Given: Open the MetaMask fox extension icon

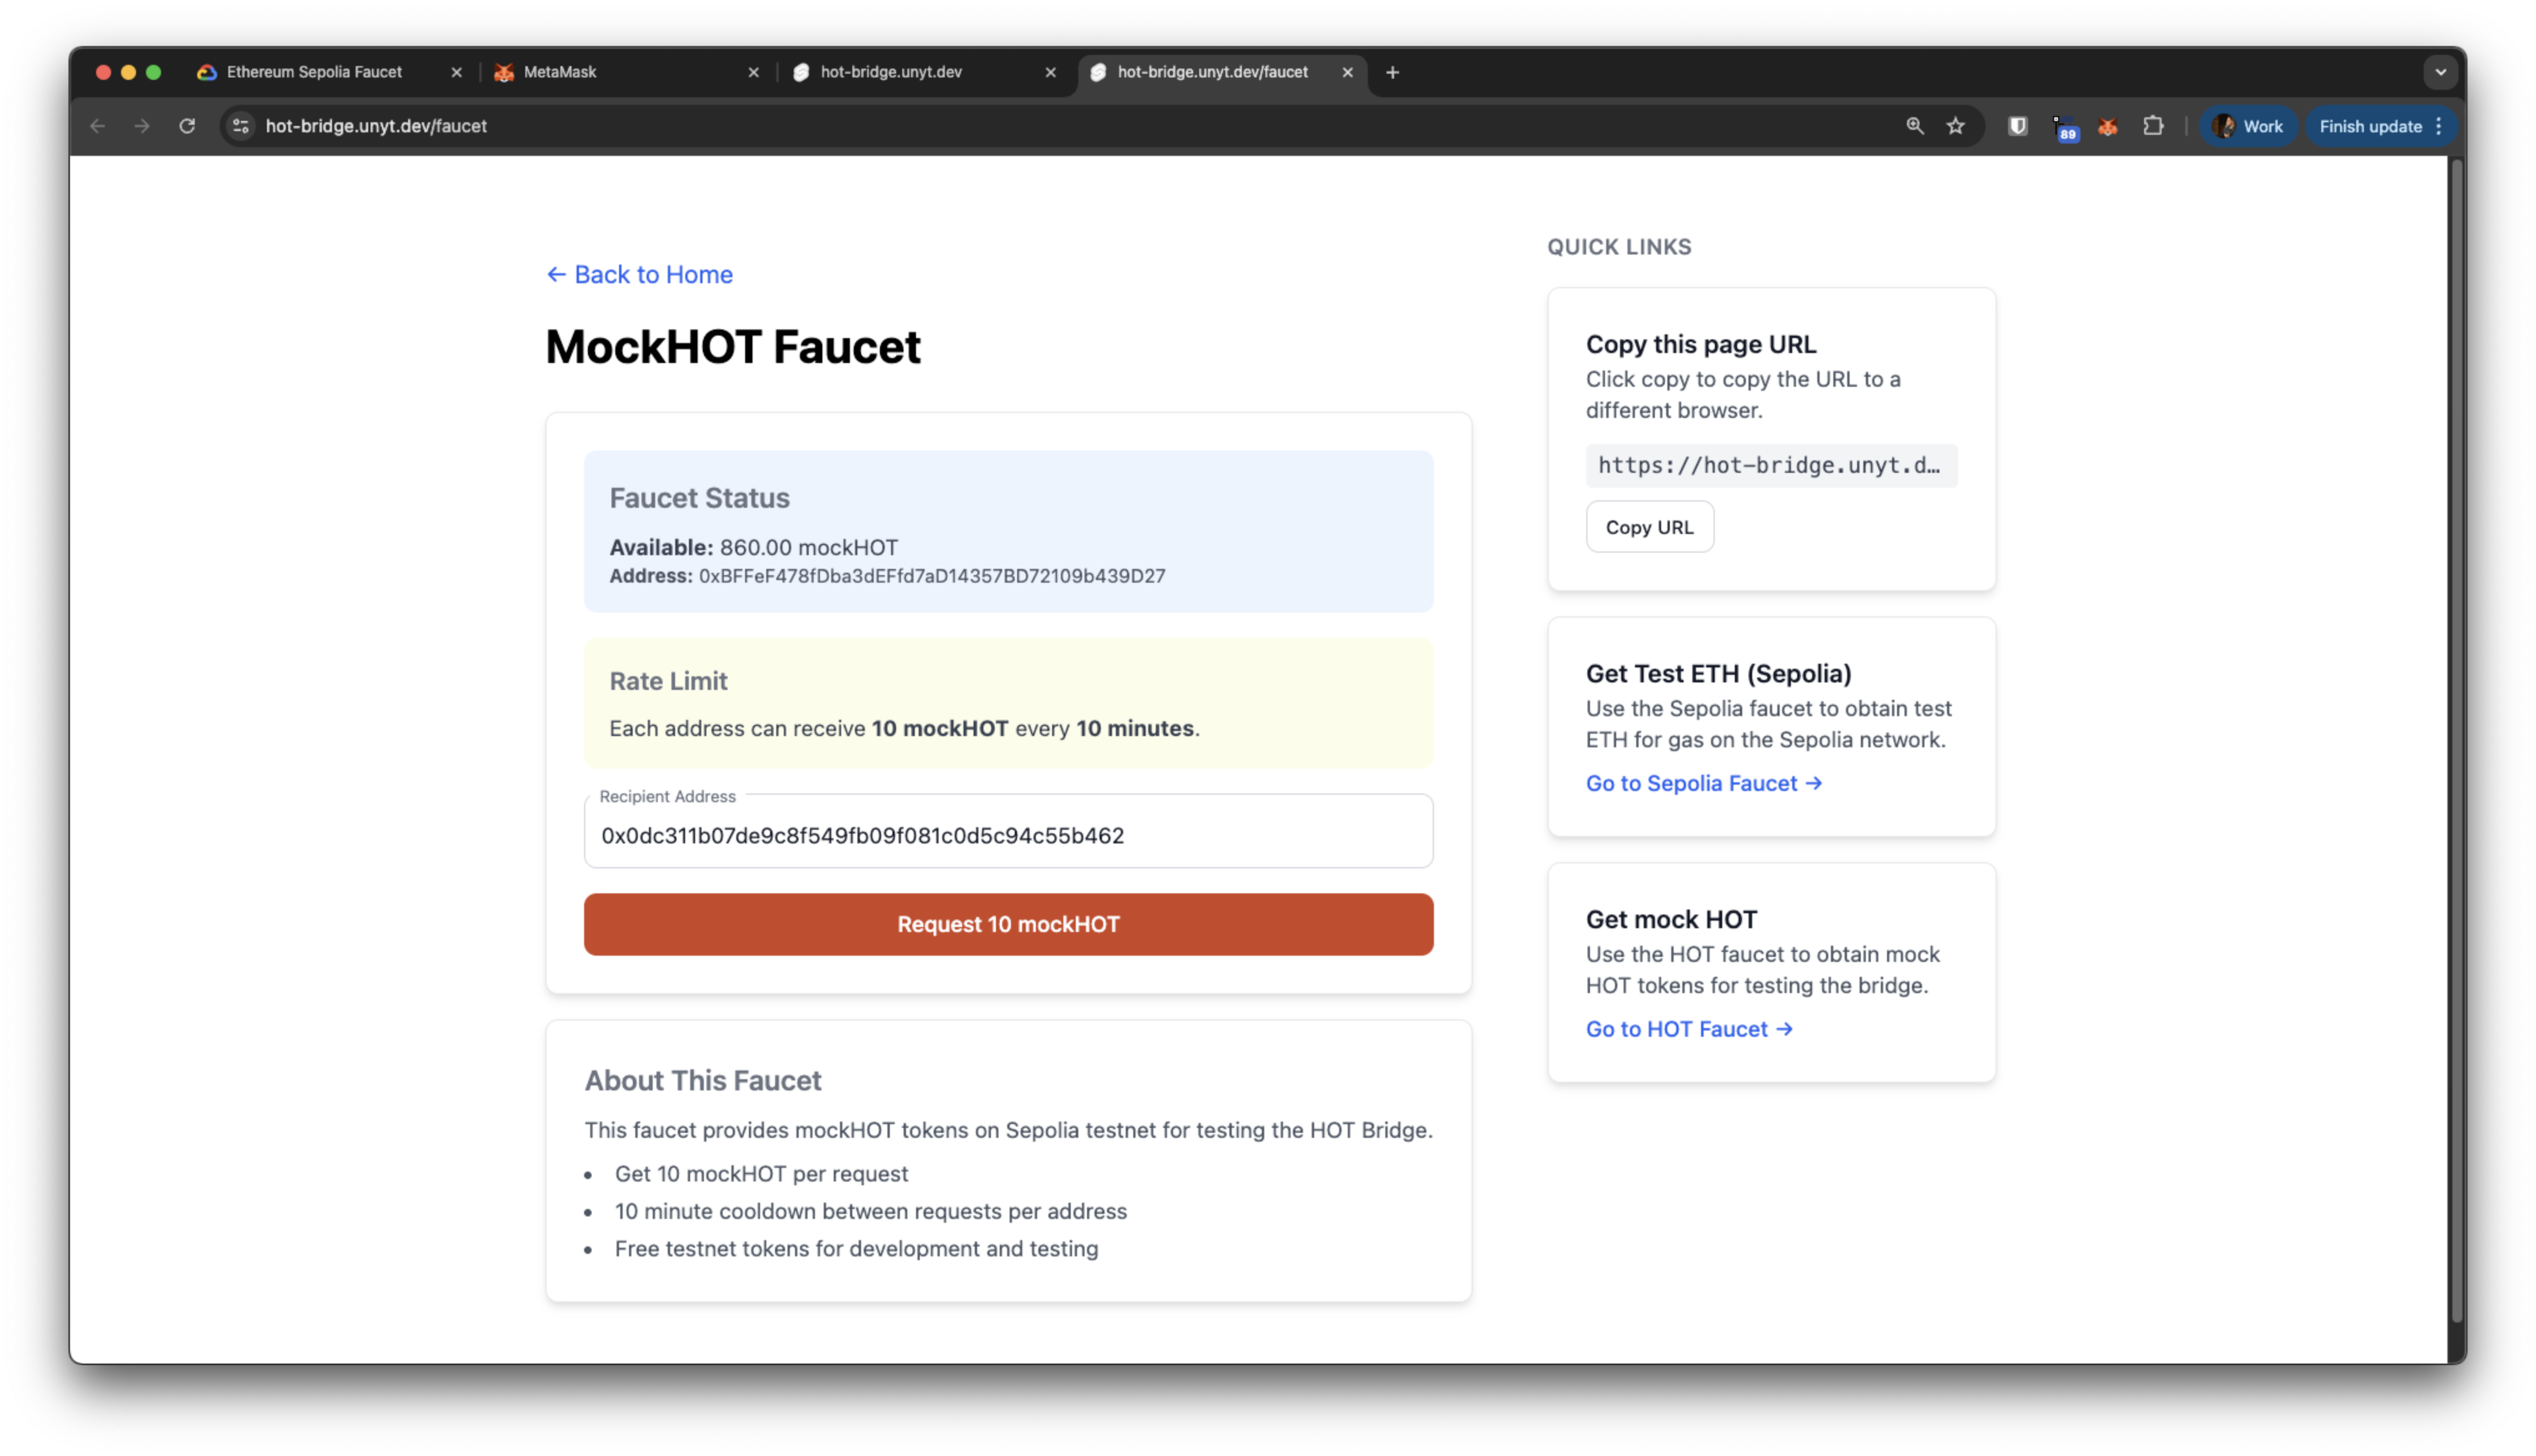Looking at the screenshot, I should tap(2108, 126).
